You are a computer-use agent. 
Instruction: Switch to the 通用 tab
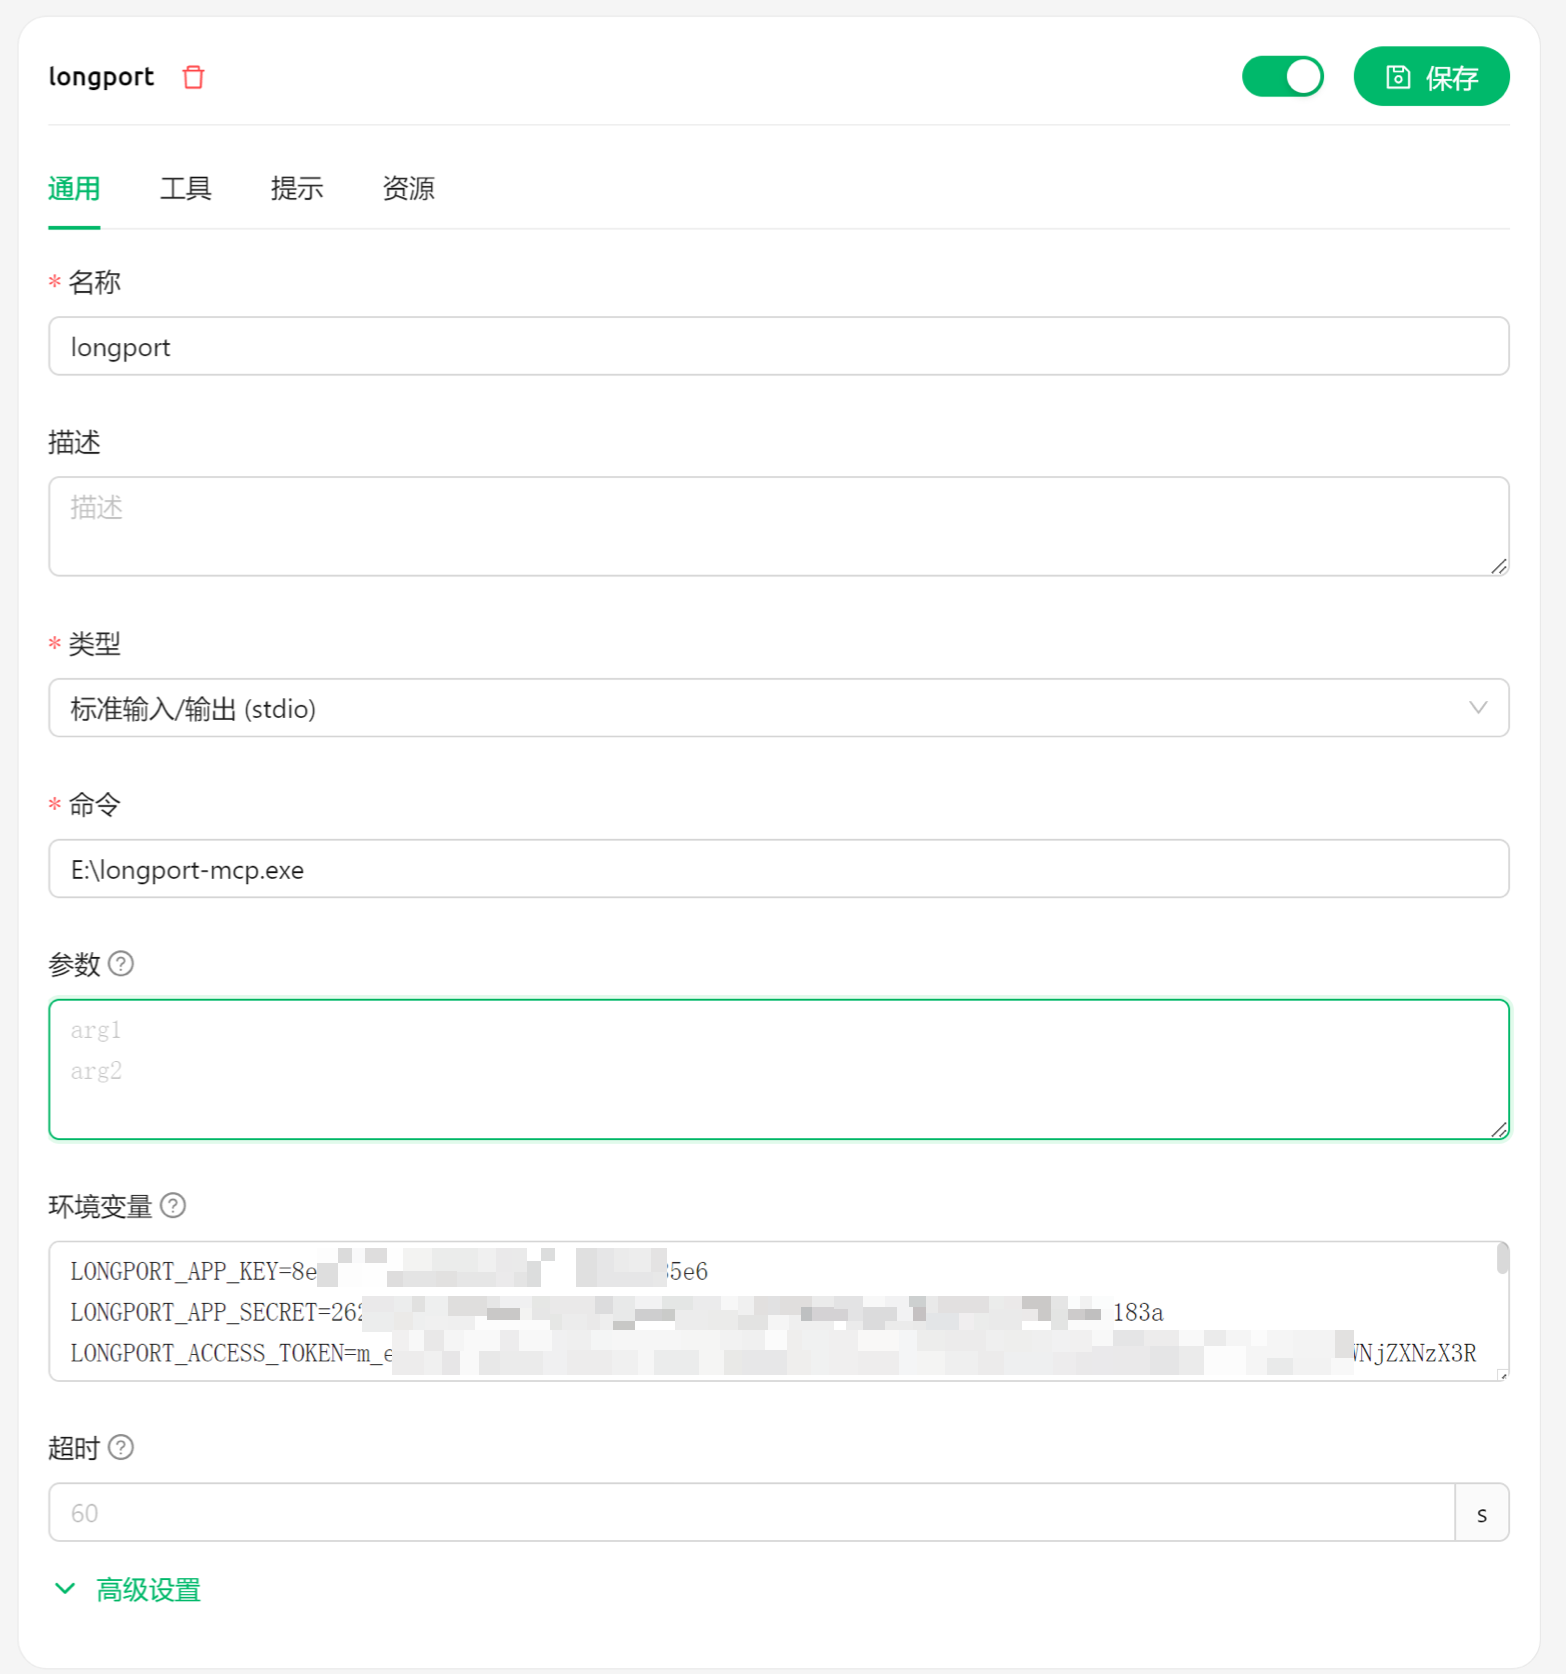click(x=74, y=188)
